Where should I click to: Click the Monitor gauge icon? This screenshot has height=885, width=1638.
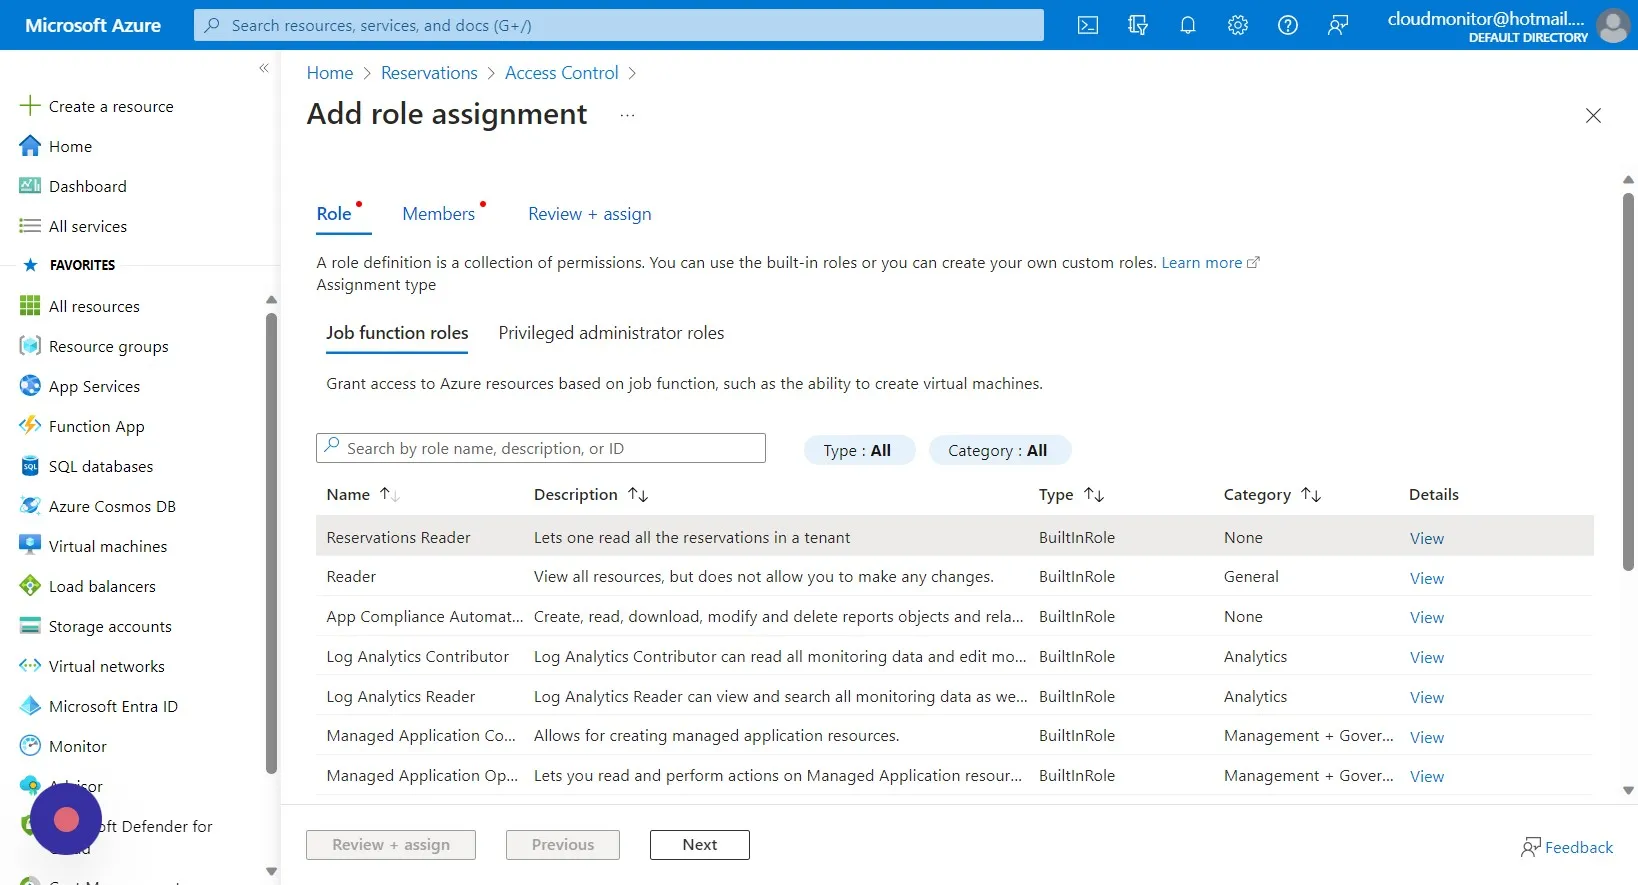point(30,746)
